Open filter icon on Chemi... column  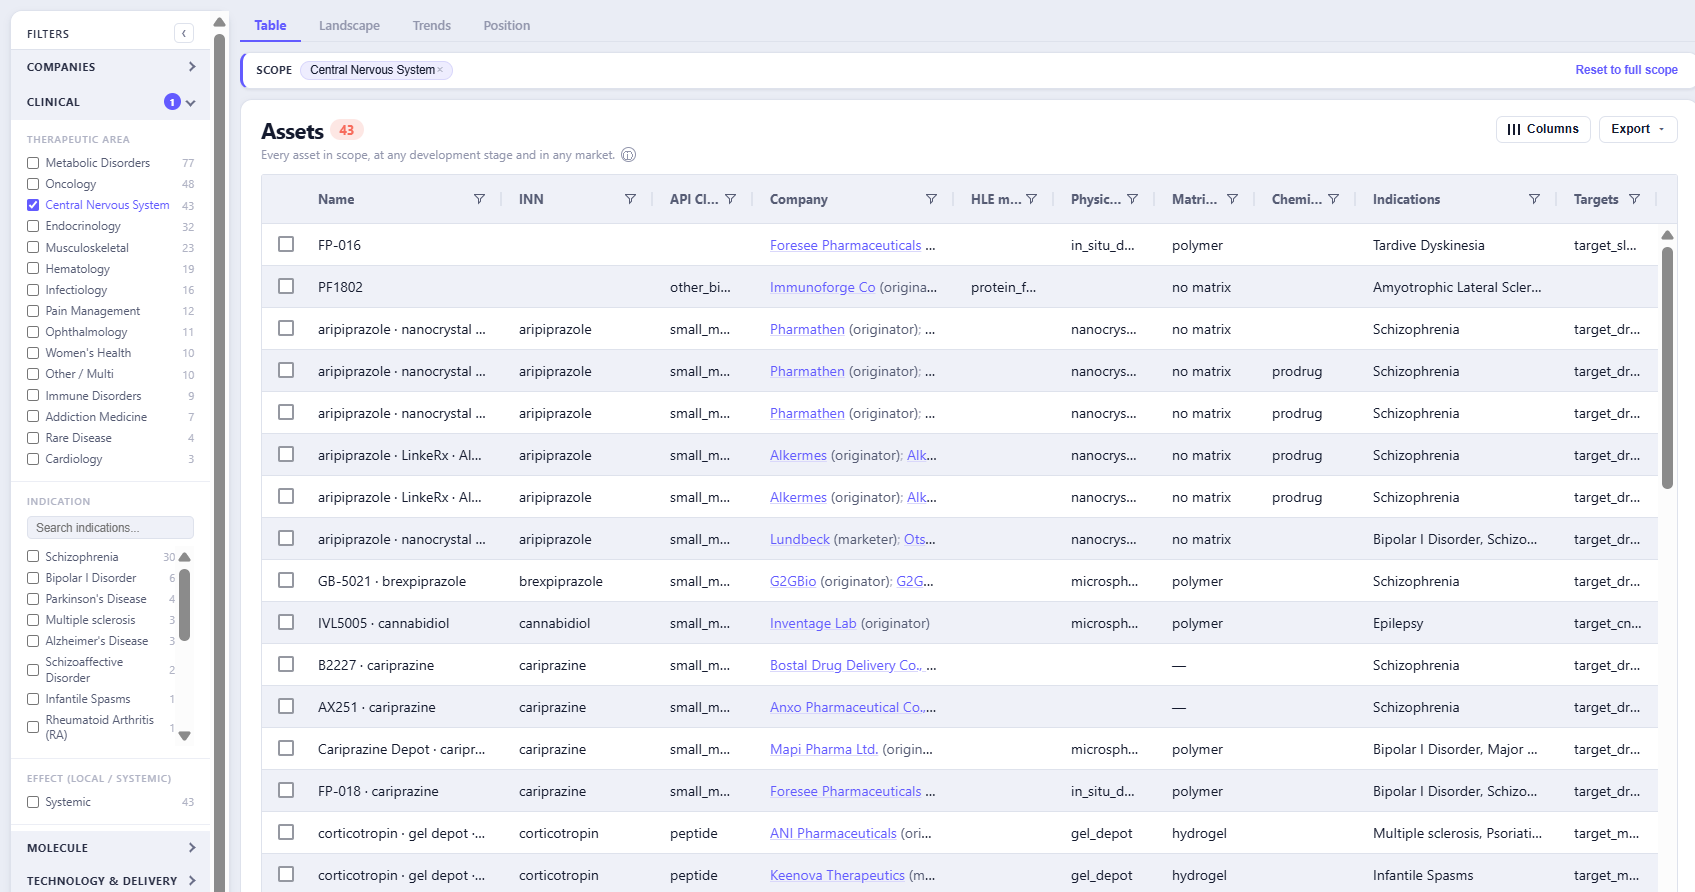pos(1334,199)
